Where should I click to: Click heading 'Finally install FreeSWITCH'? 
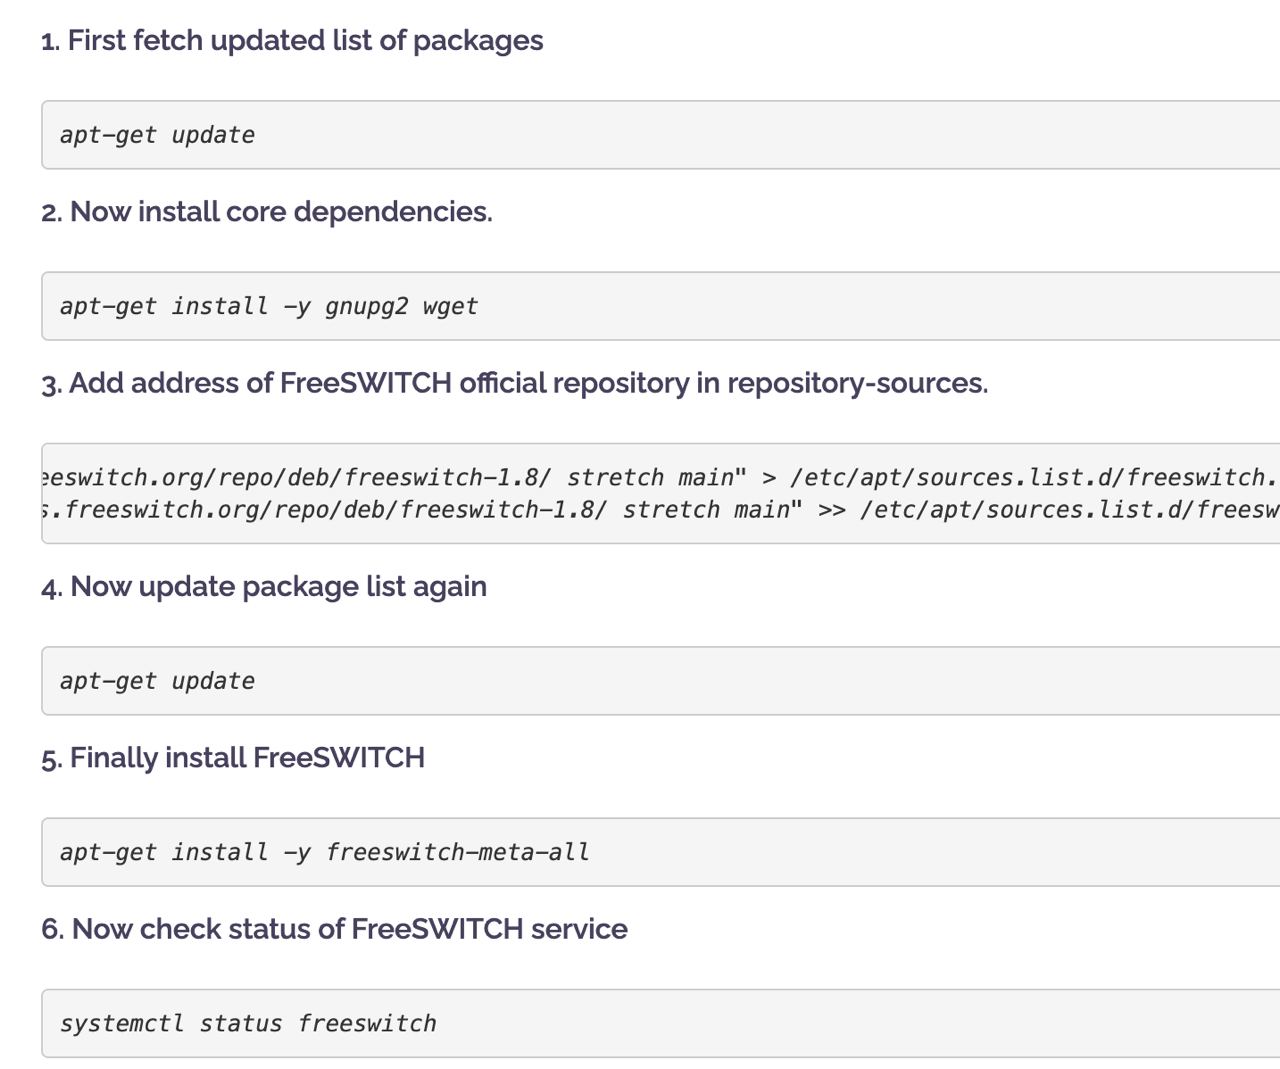point(233,758)
